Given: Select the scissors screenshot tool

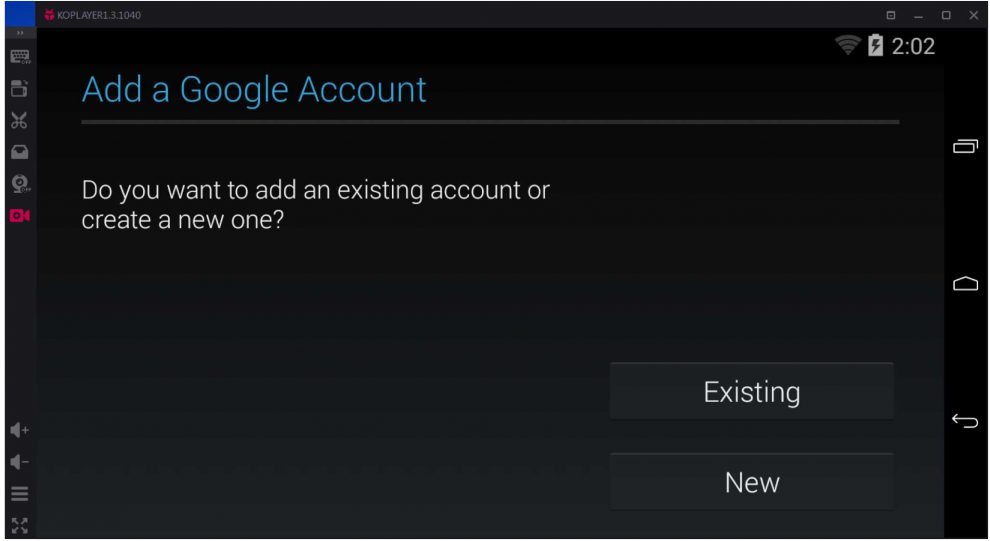Looking at the screenshot, I should pyautogui.click(x=19, y=121).
